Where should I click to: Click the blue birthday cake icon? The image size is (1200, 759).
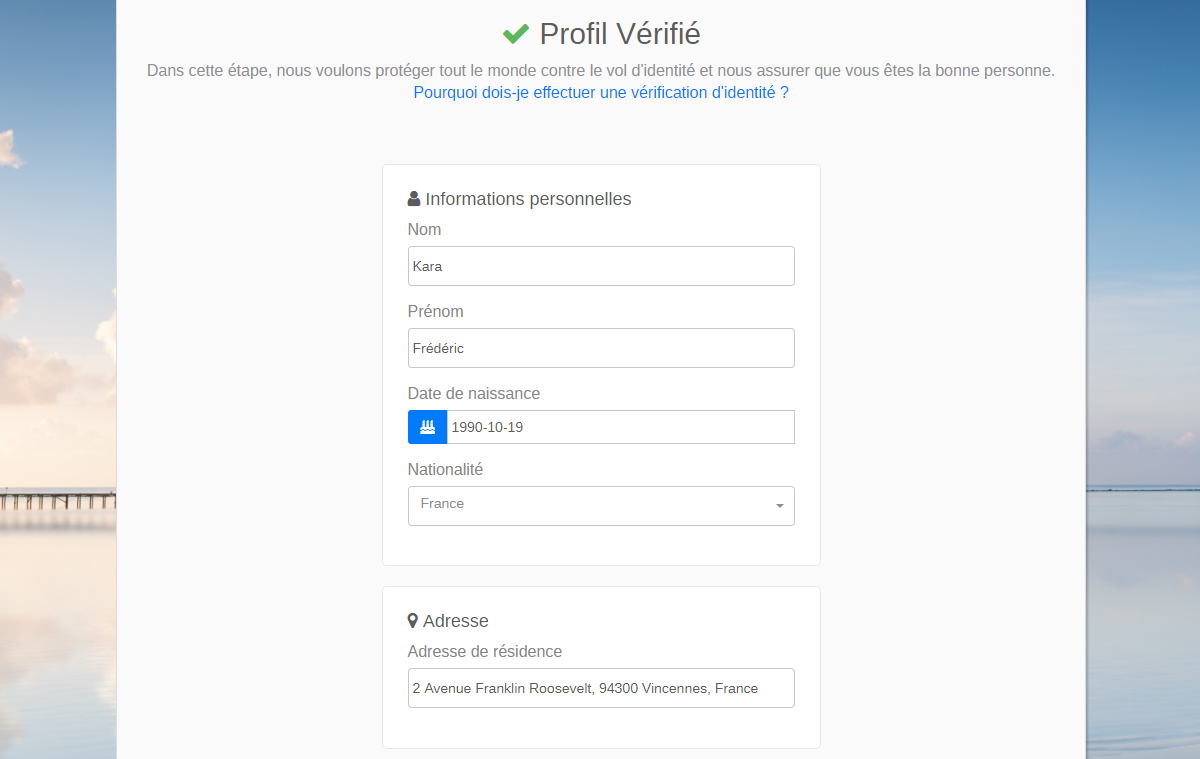click(x=427, y=427)
